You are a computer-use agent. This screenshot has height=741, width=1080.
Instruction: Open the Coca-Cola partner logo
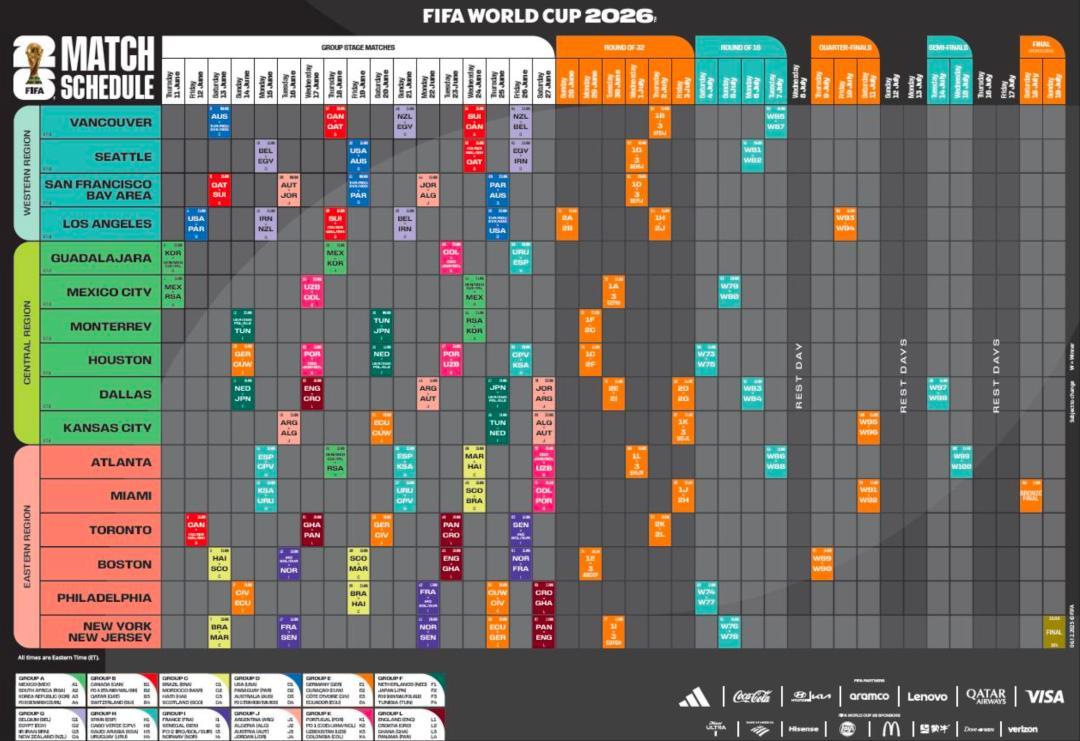point(751,696)
